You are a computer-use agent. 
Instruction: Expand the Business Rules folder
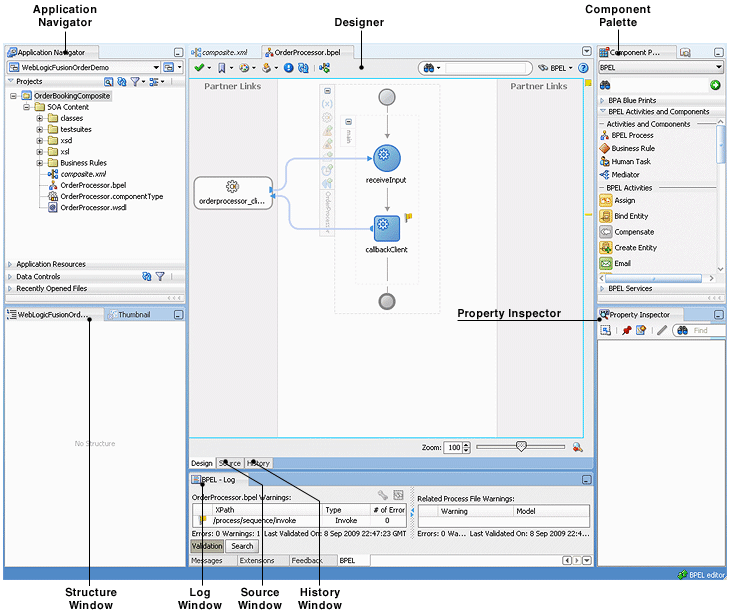pyautogui.click(x=40, y=163)
